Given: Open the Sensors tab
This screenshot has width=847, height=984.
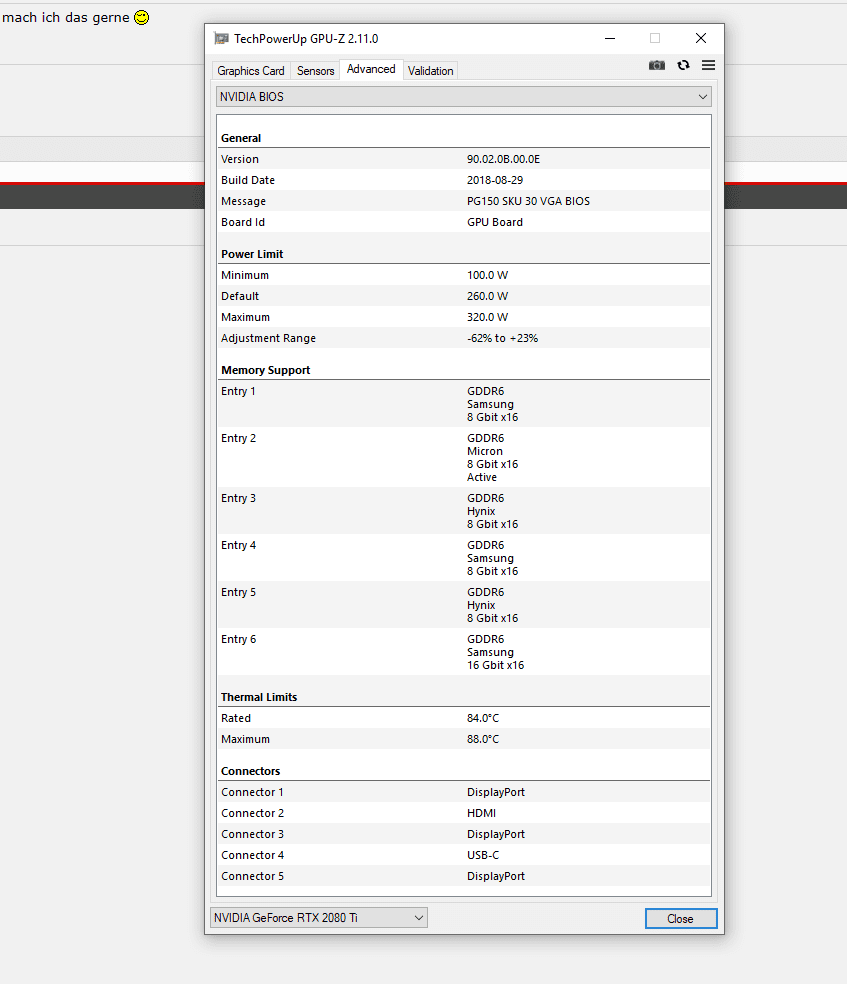Looking at the screenshot, I should tap(316, 71).
